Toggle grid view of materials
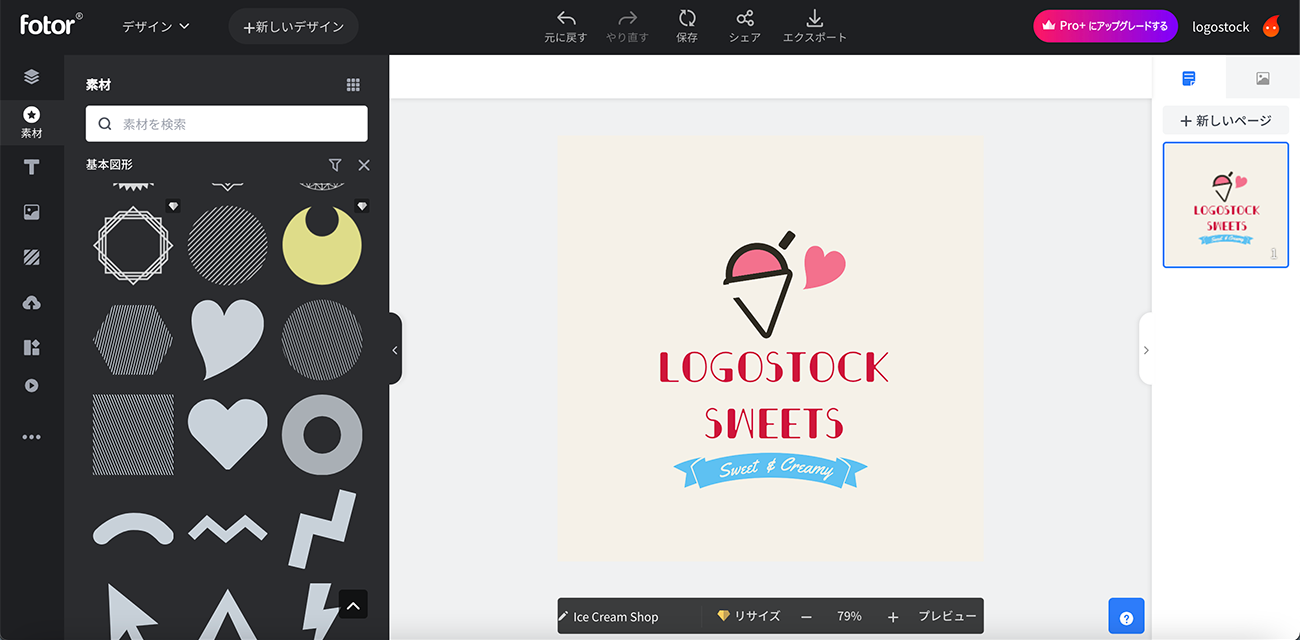This screenshot has width=1300, height=640. [x=353, y=85]
